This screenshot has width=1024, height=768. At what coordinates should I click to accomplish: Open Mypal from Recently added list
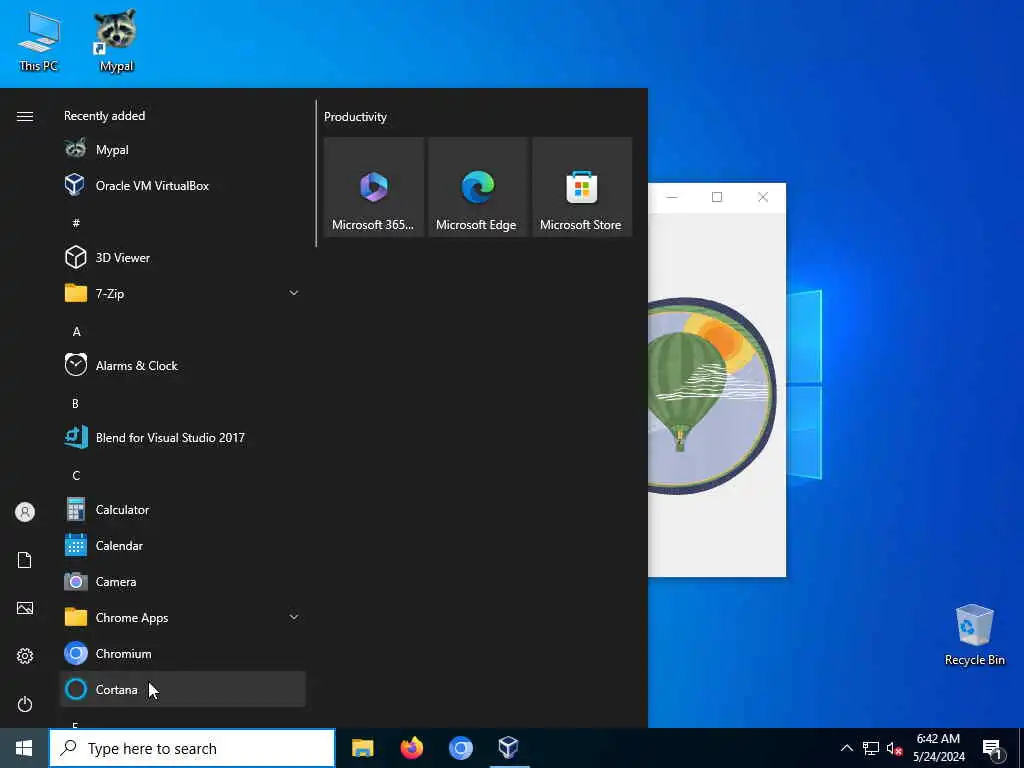(182, 150)
